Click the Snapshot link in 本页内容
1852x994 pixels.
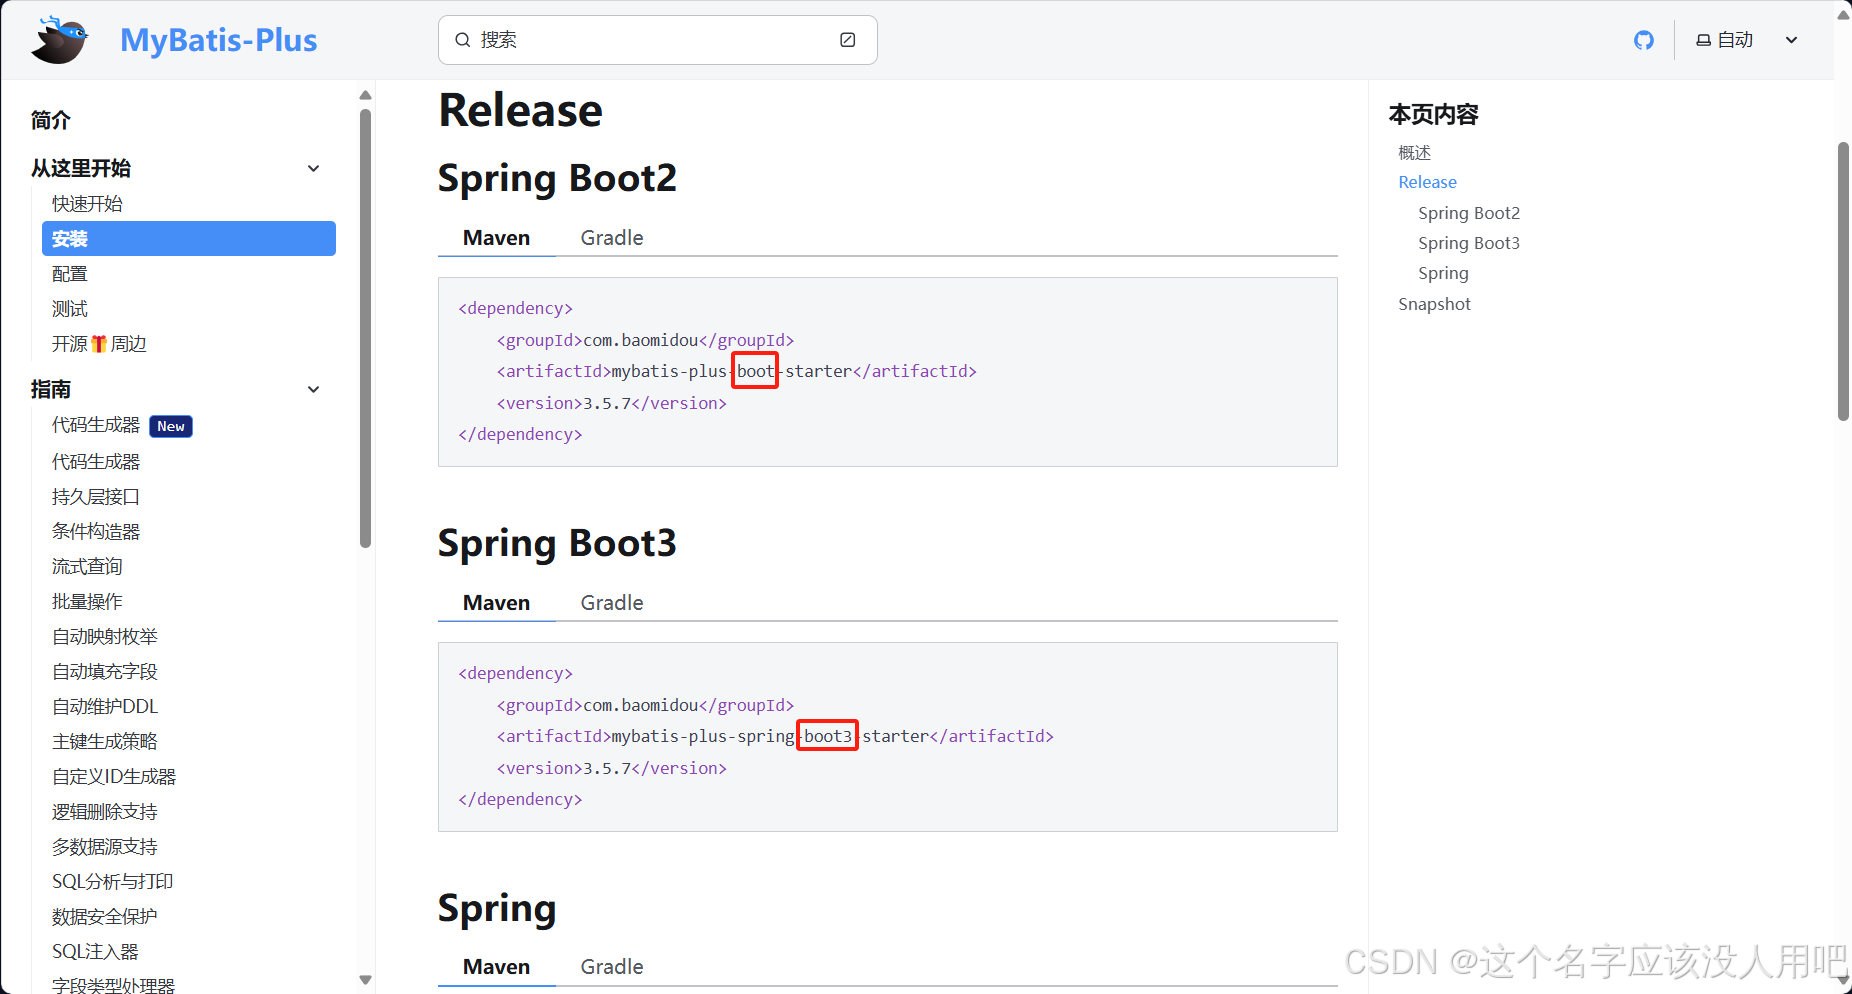coord(1434,303)
